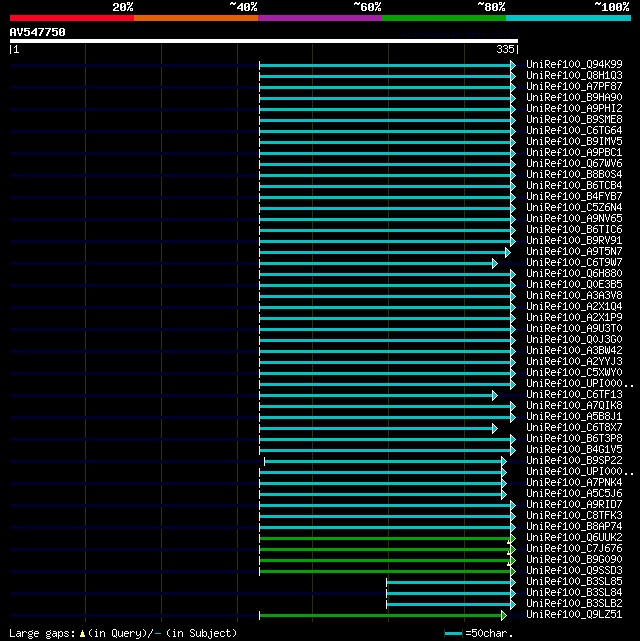Click the UniRef100_B6TCB4 label

click(574, 186)
